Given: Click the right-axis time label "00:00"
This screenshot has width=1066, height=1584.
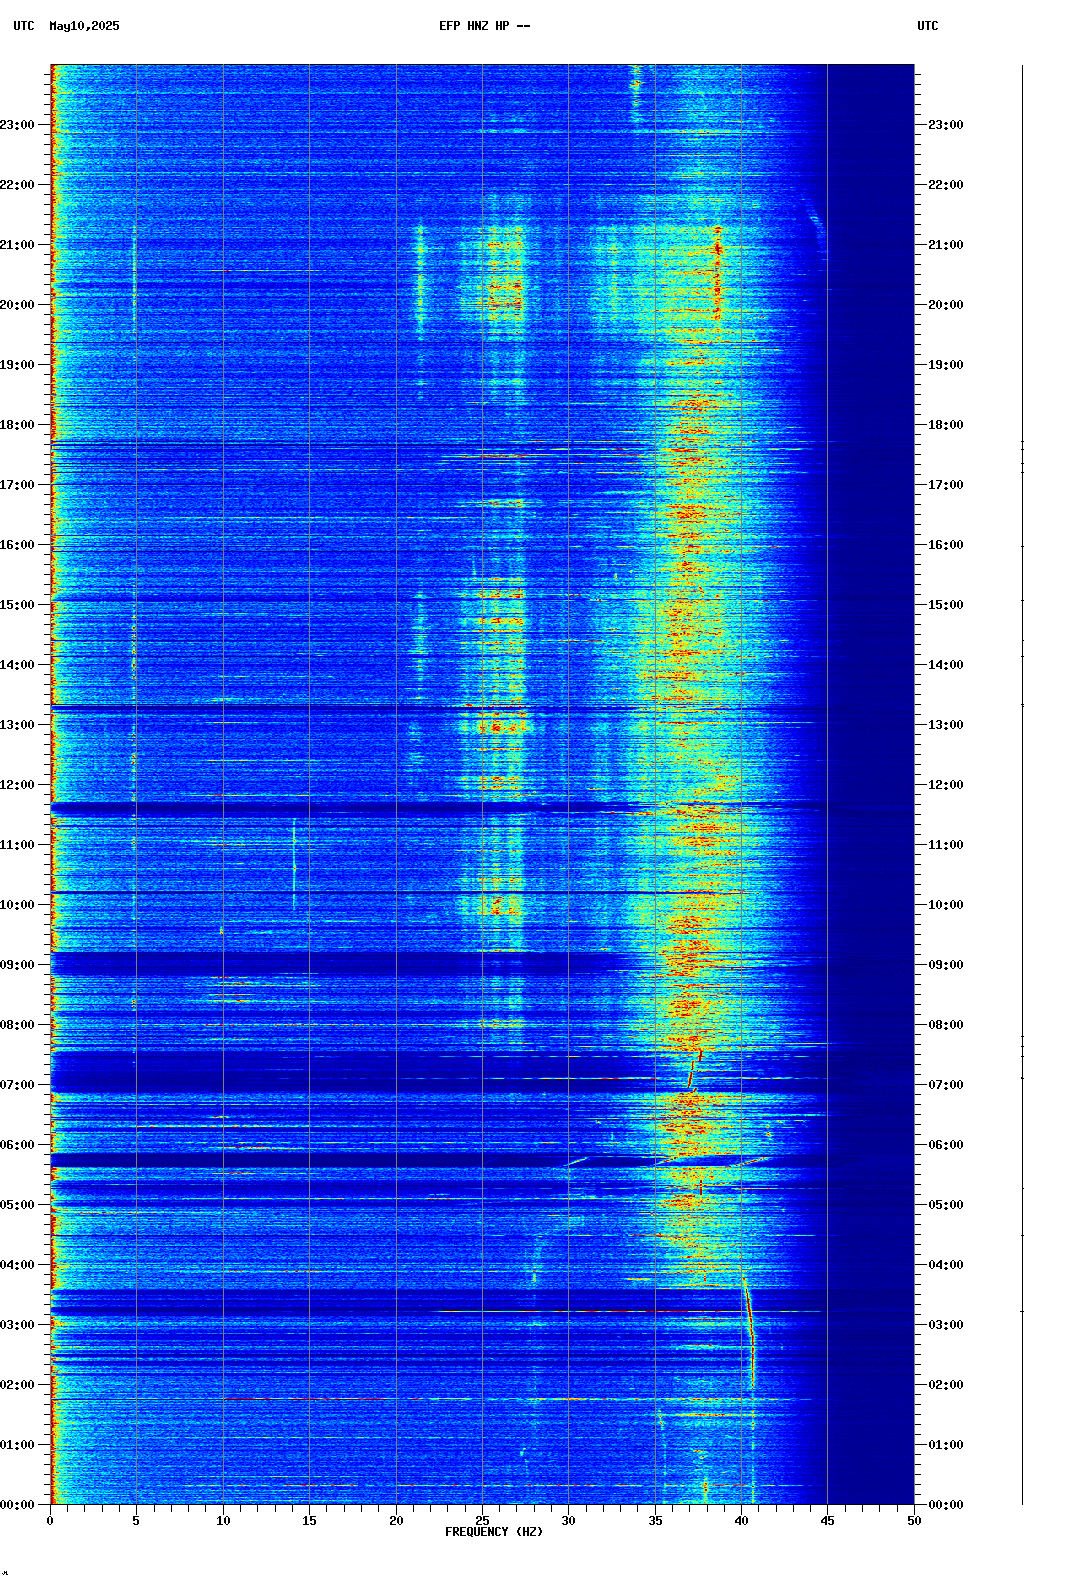Looking at the screenshot, I should 946,1505.
